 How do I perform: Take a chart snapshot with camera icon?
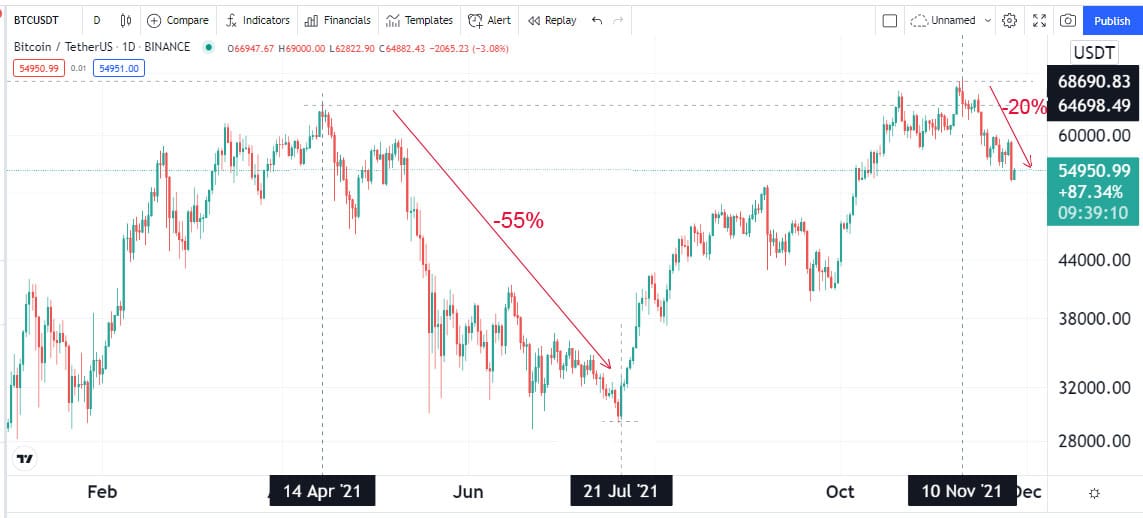click(1067, 20)
